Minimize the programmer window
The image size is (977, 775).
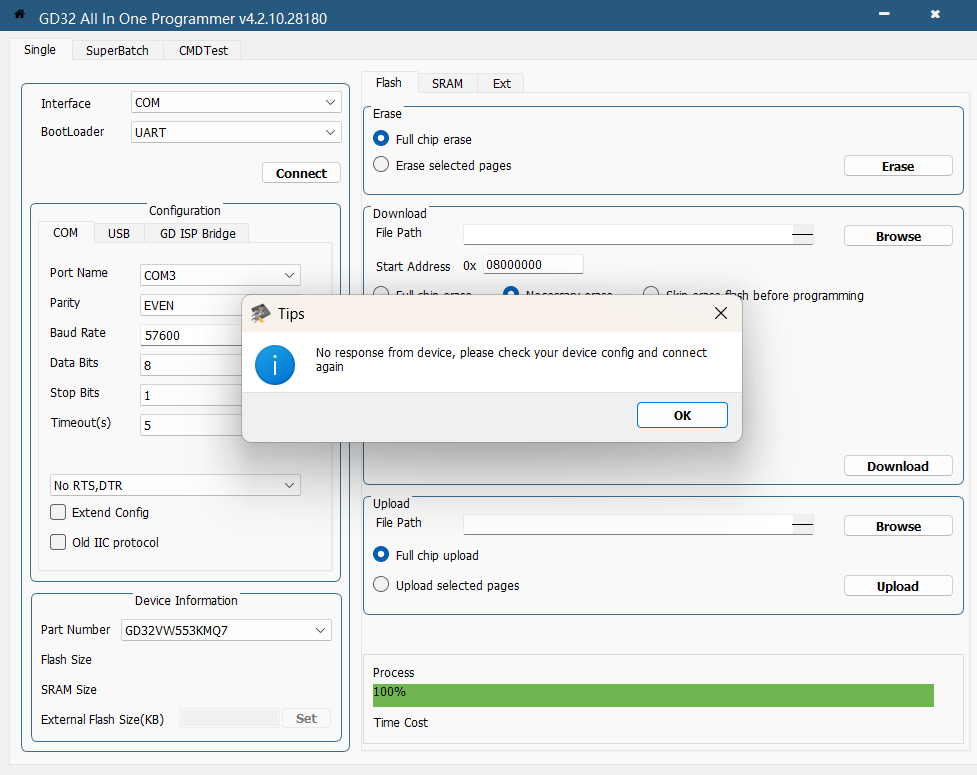(884, 15)
